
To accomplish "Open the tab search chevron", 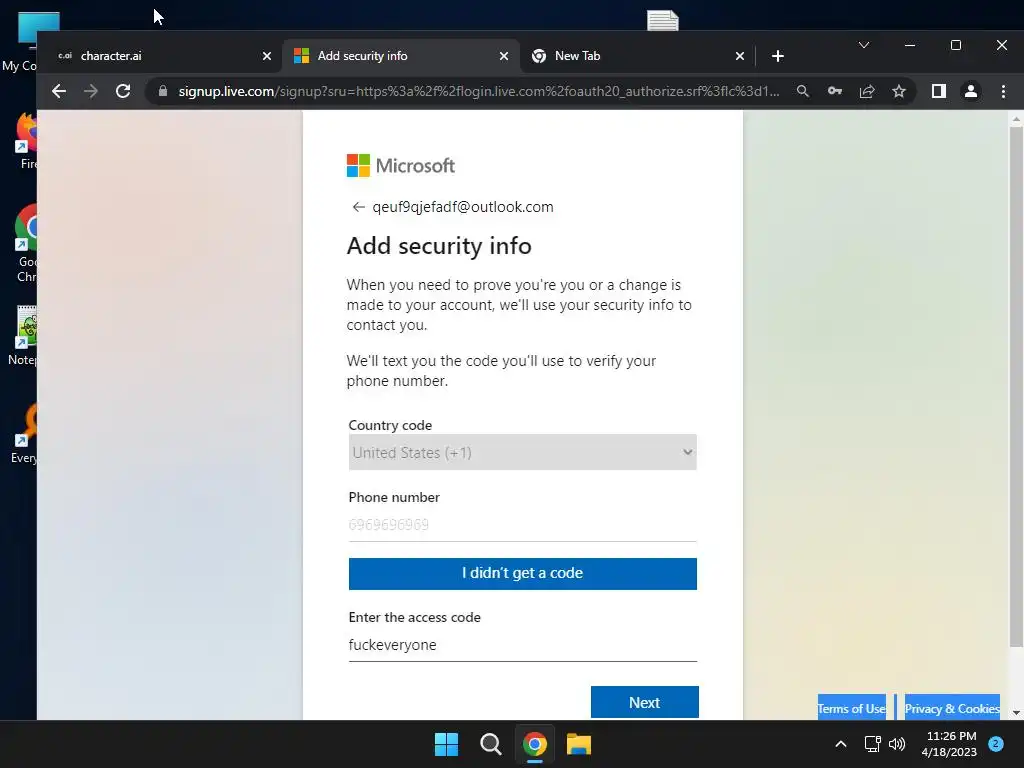I will click(x=863, y=45).
